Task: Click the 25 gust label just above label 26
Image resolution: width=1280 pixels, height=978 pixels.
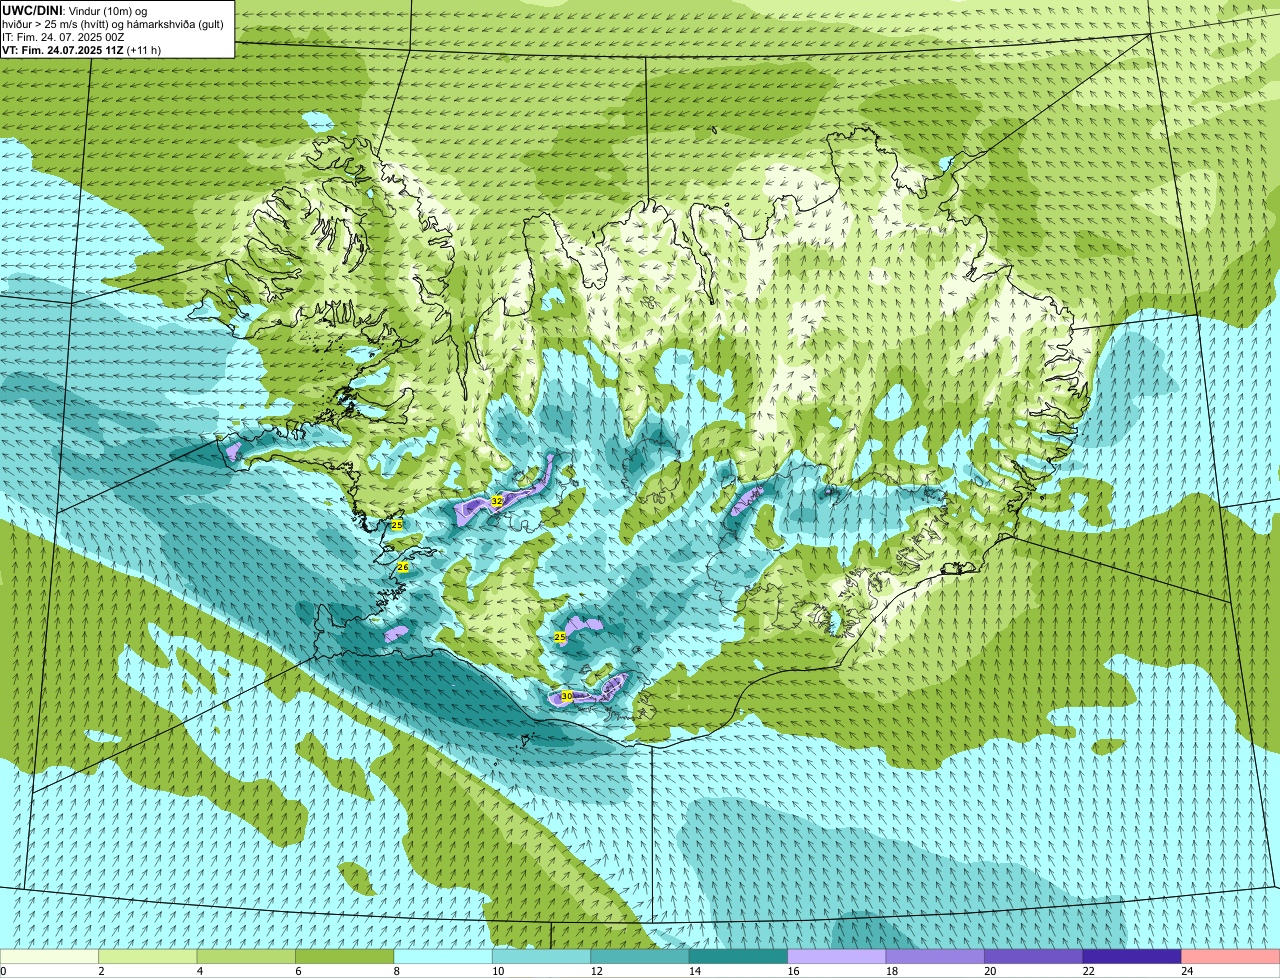Action: 396,524
